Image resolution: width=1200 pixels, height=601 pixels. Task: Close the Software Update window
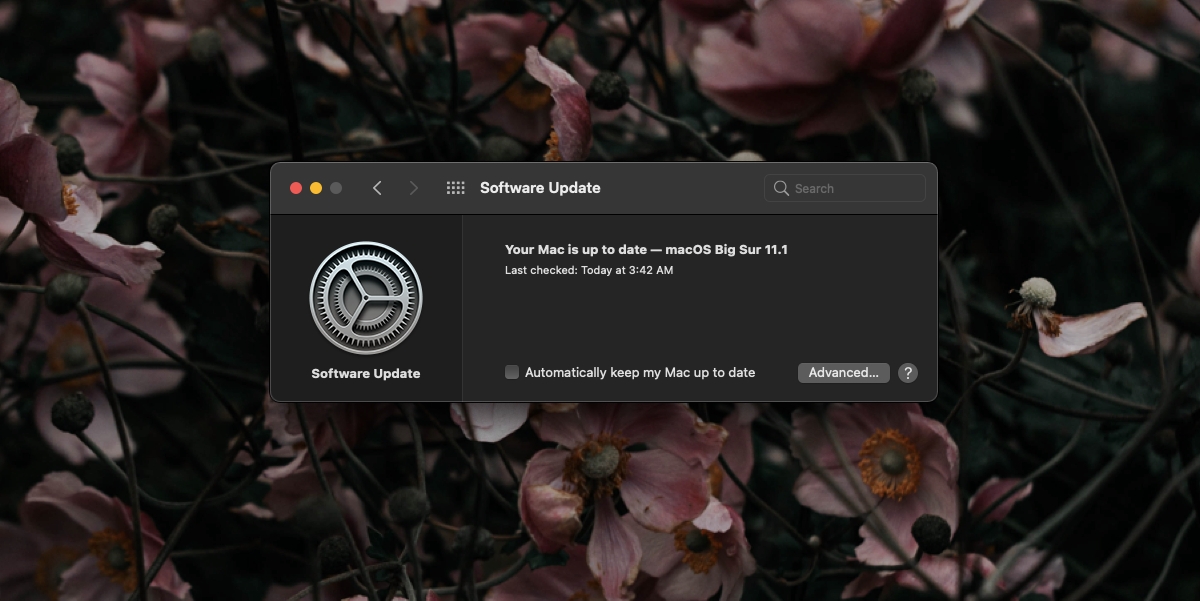[x=296, y=188]
